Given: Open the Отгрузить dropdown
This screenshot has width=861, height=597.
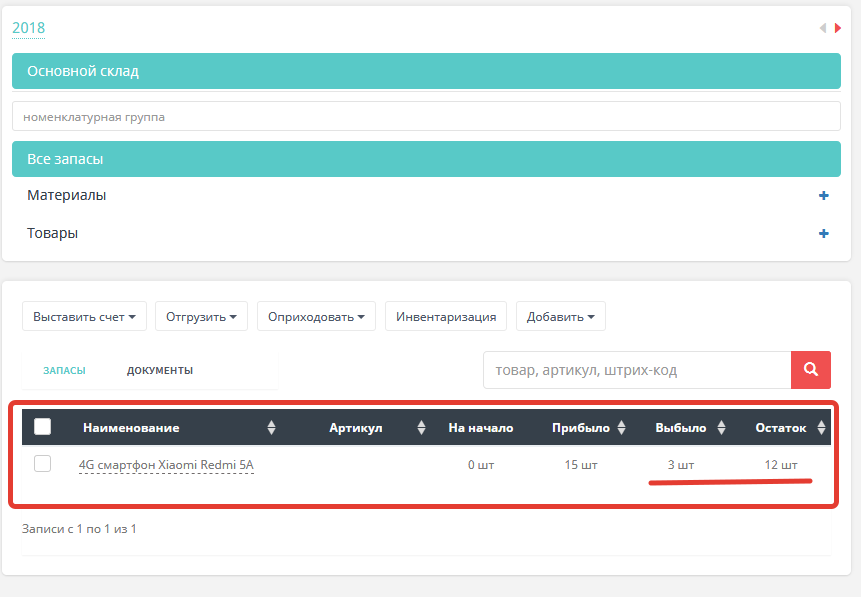Looking at the screenshot, I should coord(201,317).
